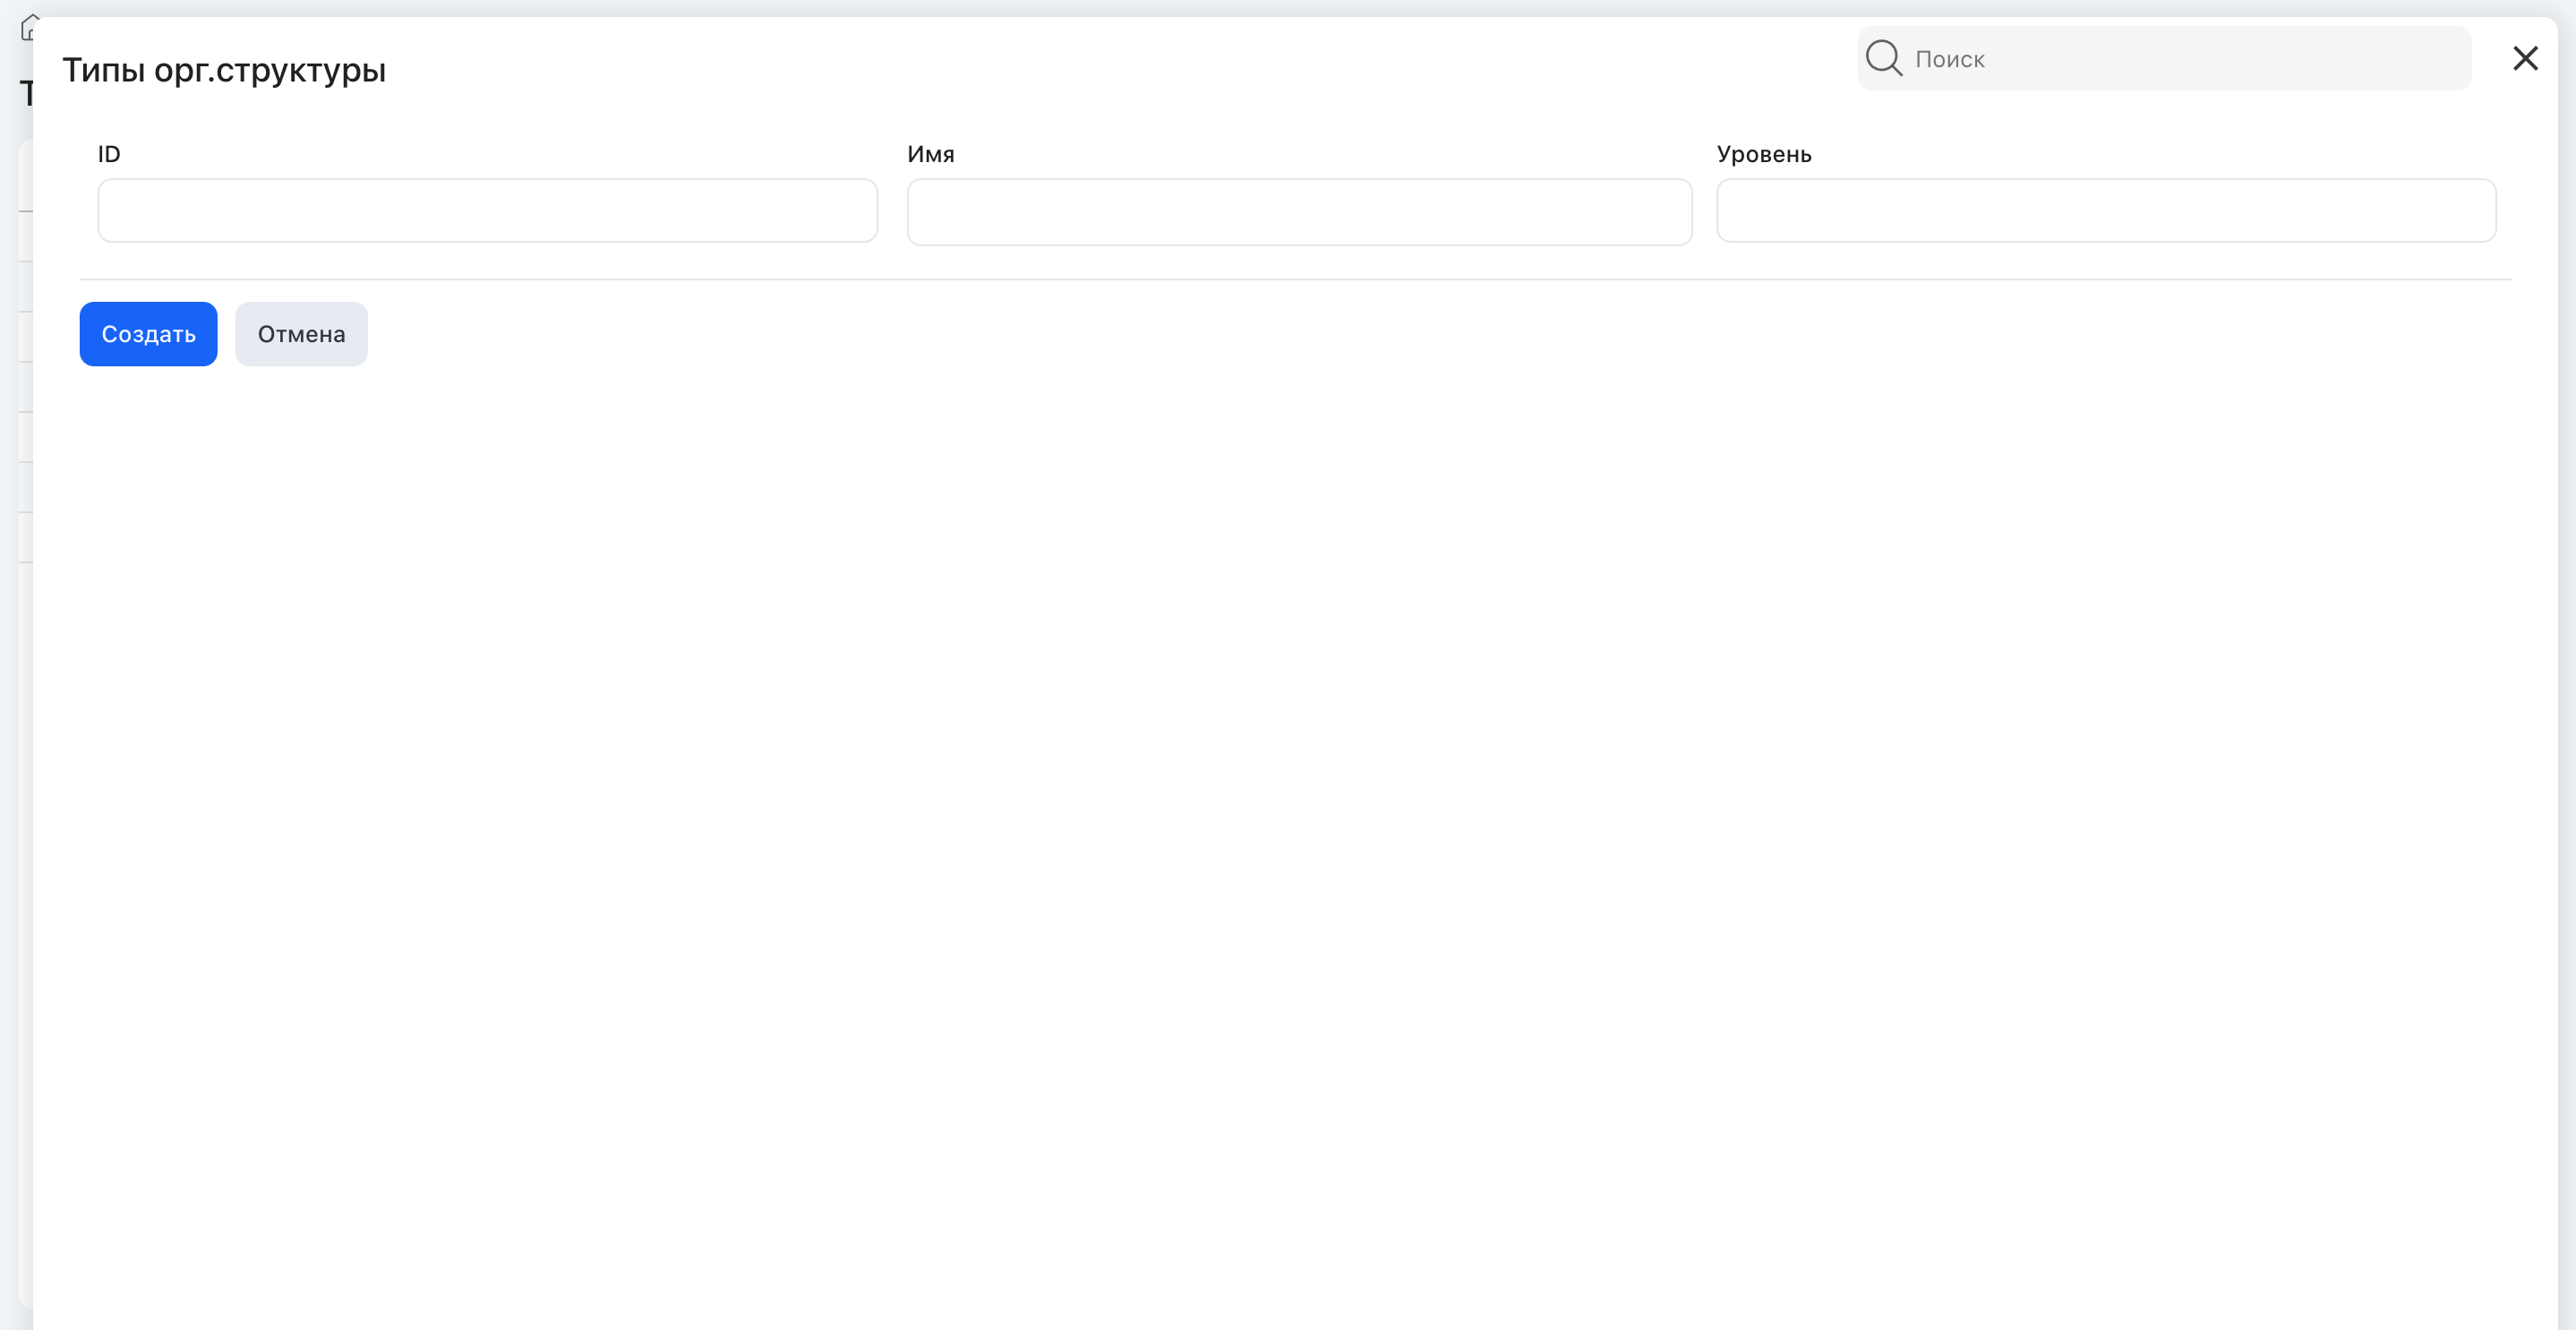2576x1330 pixels.
Task: Click the ID input field
Action: tap(487, 210)
